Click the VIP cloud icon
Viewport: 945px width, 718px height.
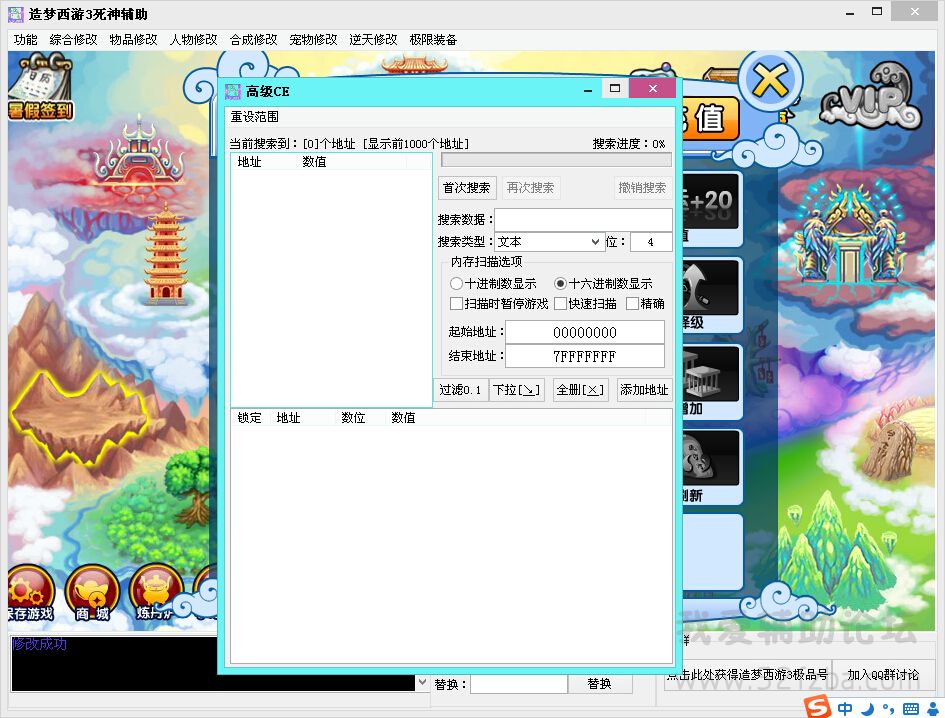870,100
